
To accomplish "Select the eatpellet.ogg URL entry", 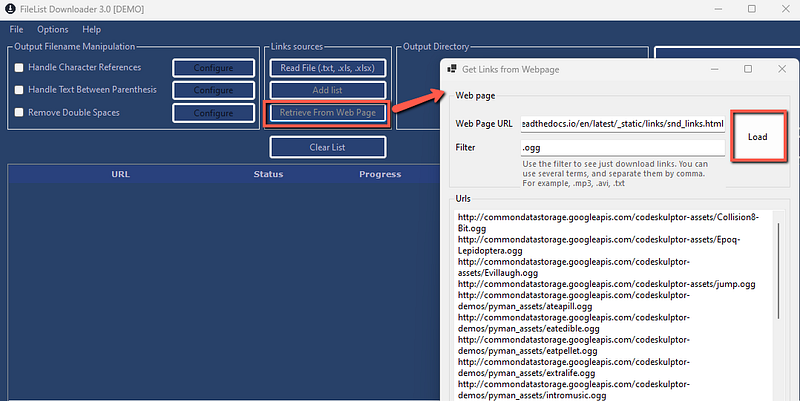I will (x=573, y=345).
